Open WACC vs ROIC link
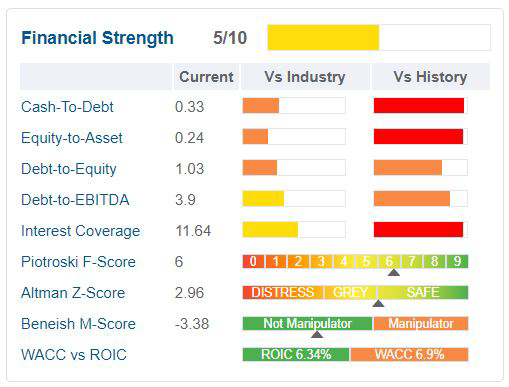Screen dimensions: 509x387 tap(74, 355)
